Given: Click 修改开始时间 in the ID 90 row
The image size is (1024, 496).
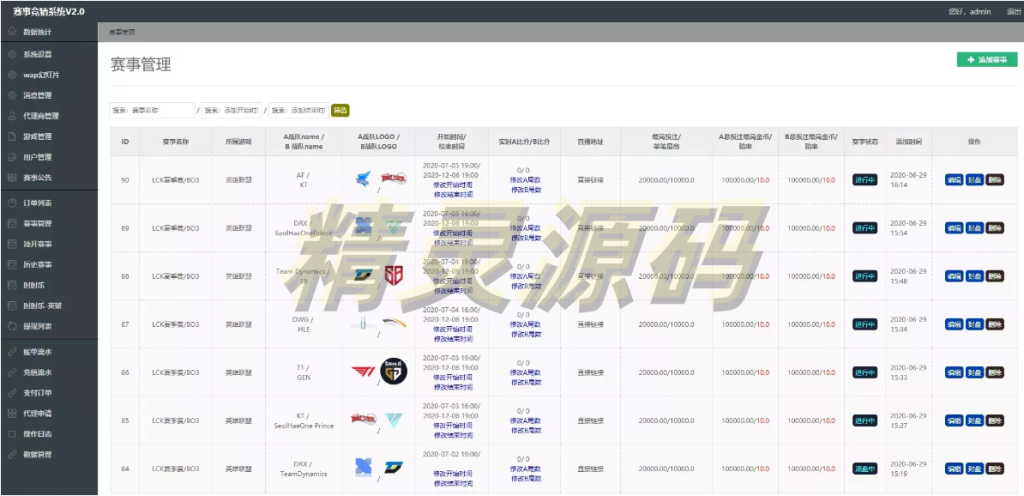Looking at the screenshot, I should coord(453,185).
